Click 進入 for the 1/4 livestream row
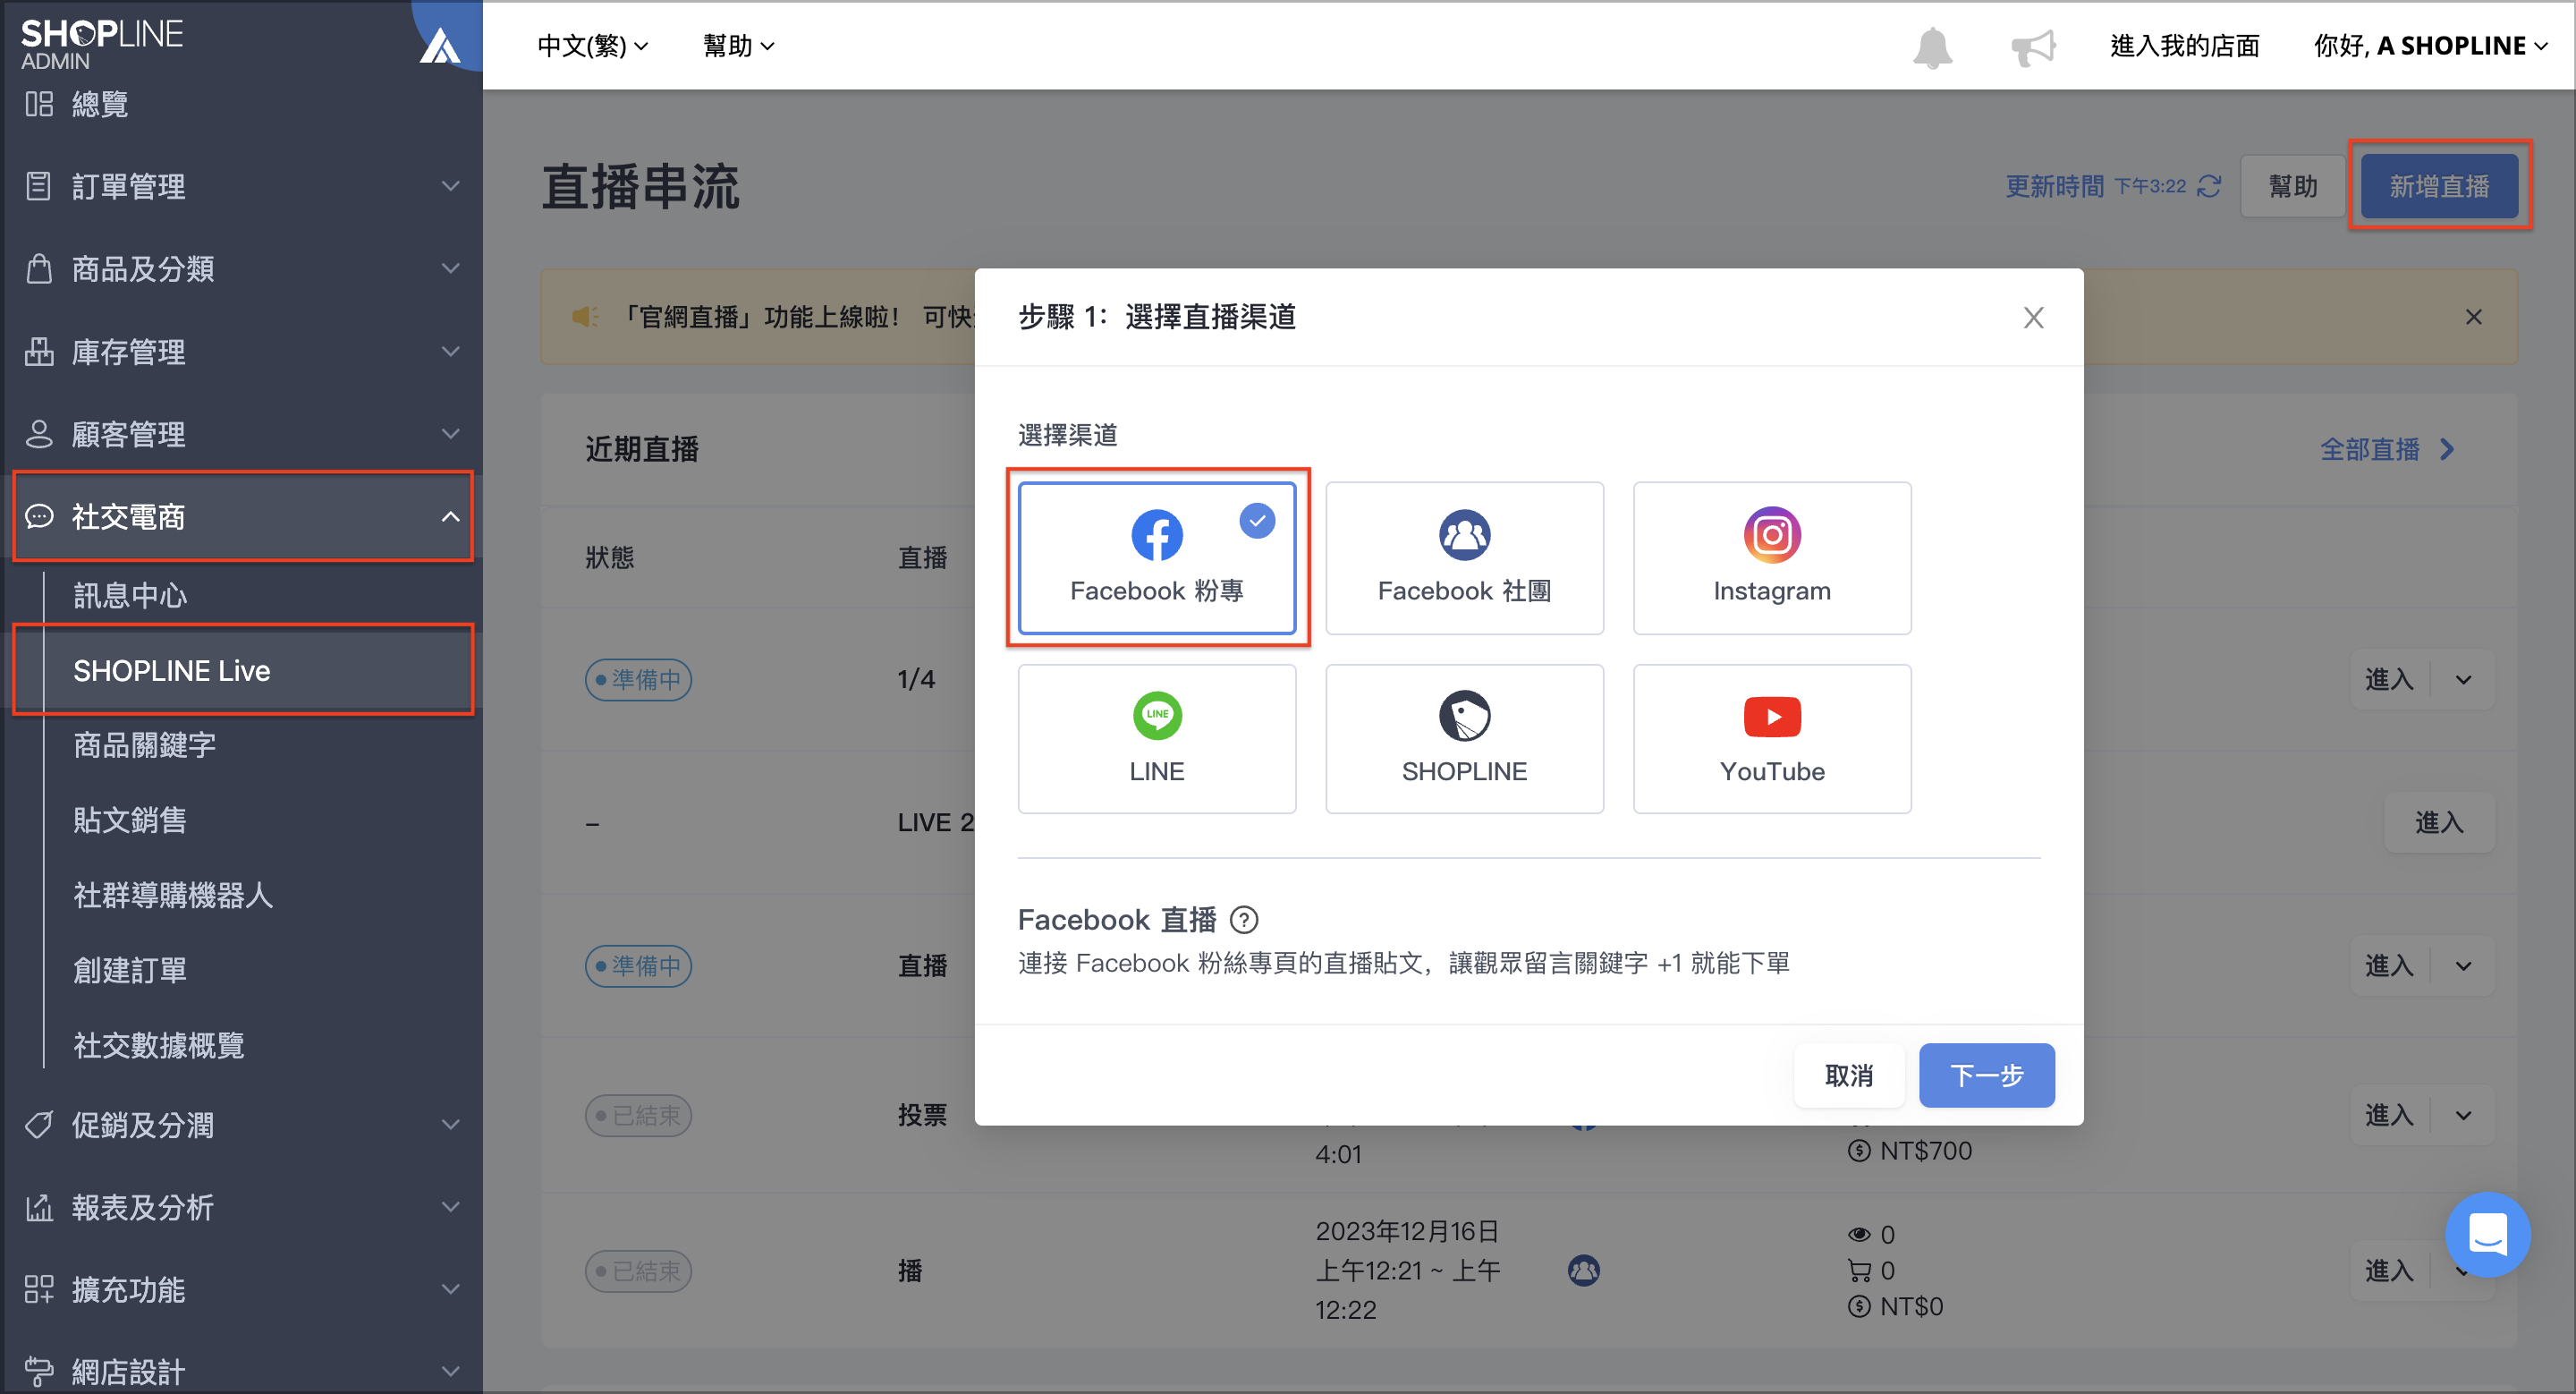Viewport: 2576px width, 1394px height. [x=2389, y=679]
